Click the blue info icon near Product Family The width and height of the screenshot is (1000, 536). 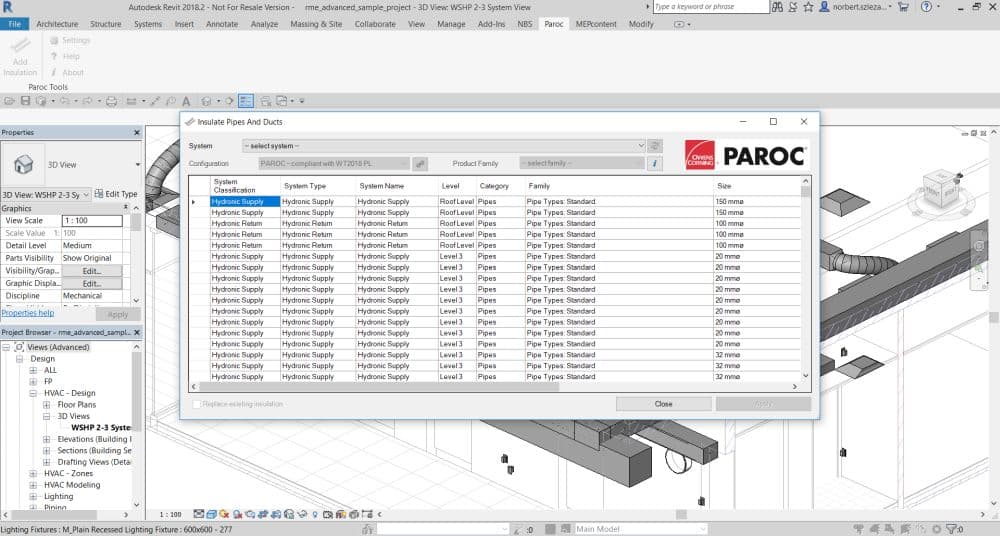654,164
